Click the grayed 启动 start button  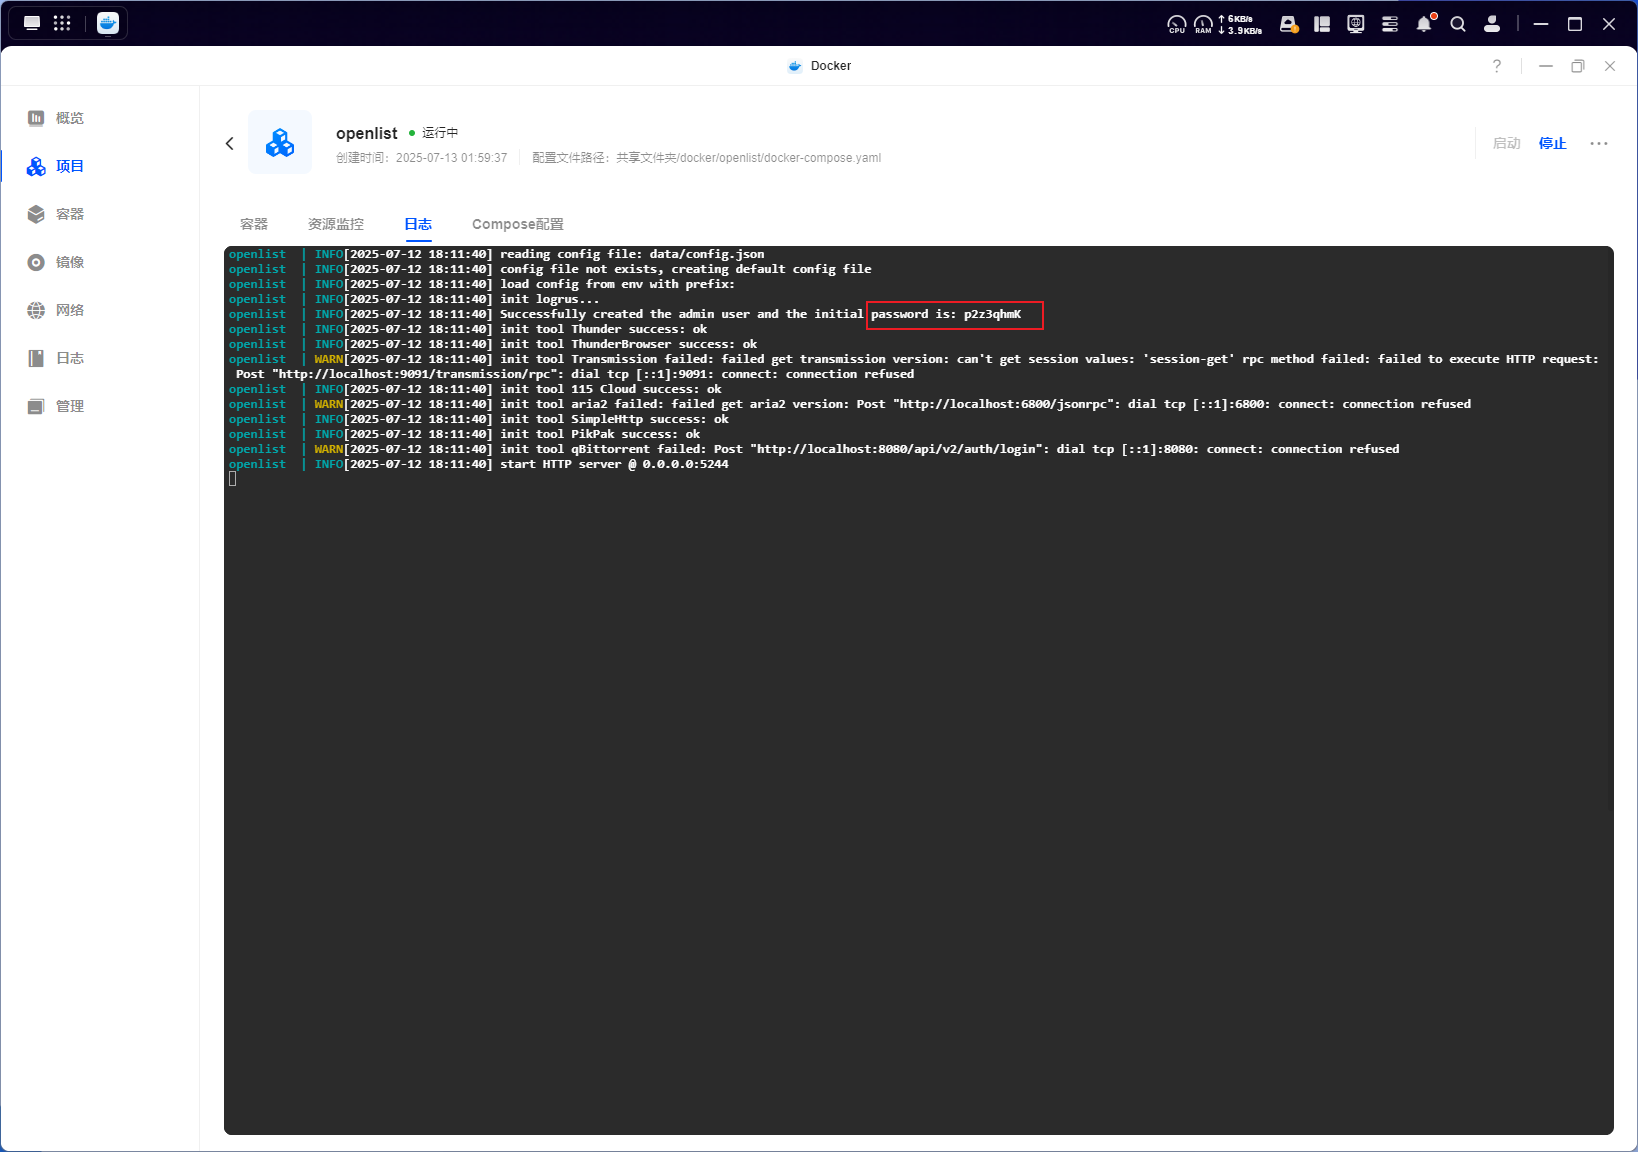[1506, 144]
